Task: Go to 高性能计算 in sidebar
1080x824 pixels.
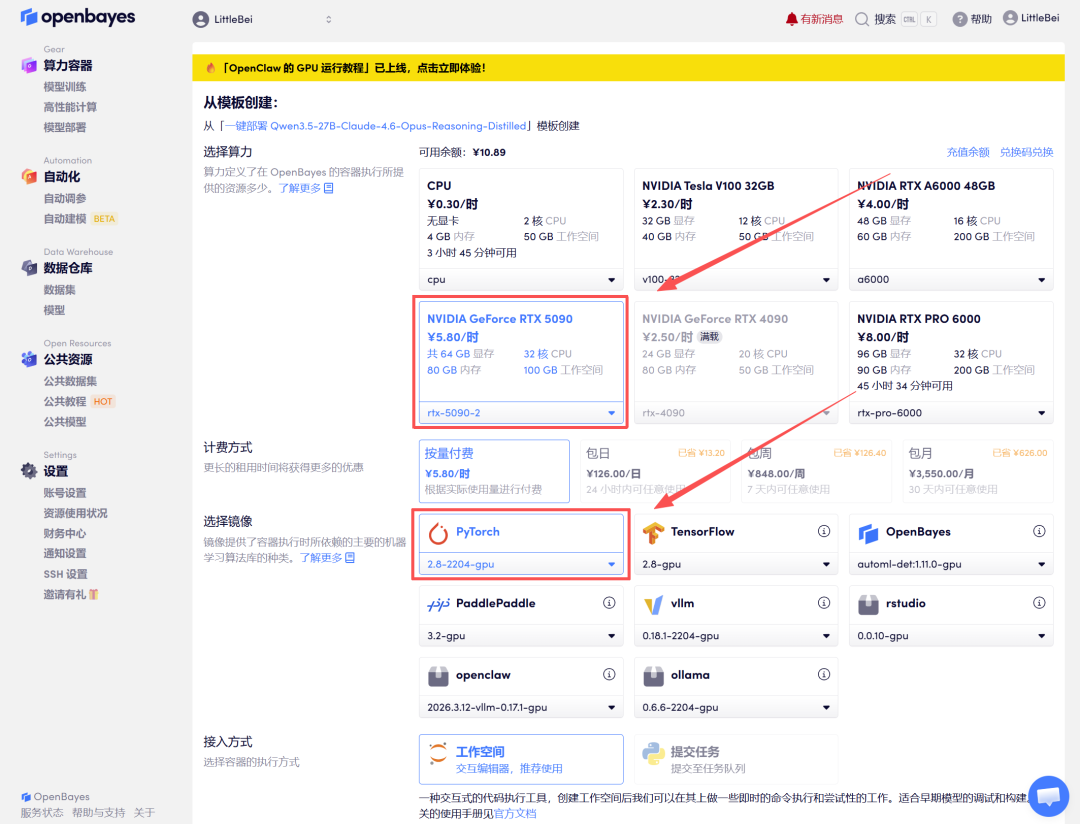Action: tap(70, 107)
